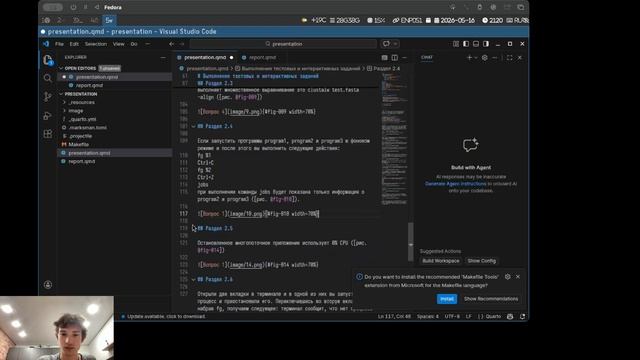
Task: Select the CHAT panel tab
Action: coord(427,58)
